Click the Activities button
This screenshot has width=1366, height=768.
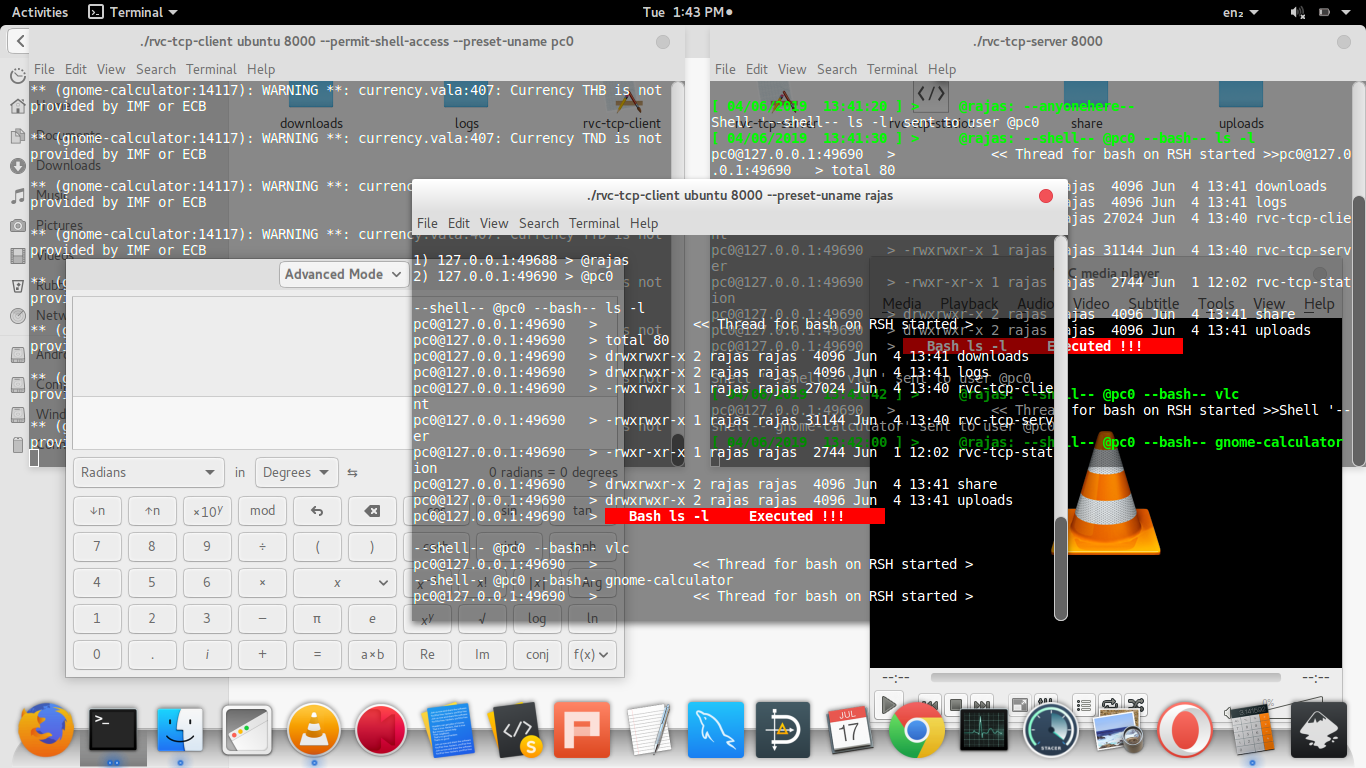[x=40, y=12]
